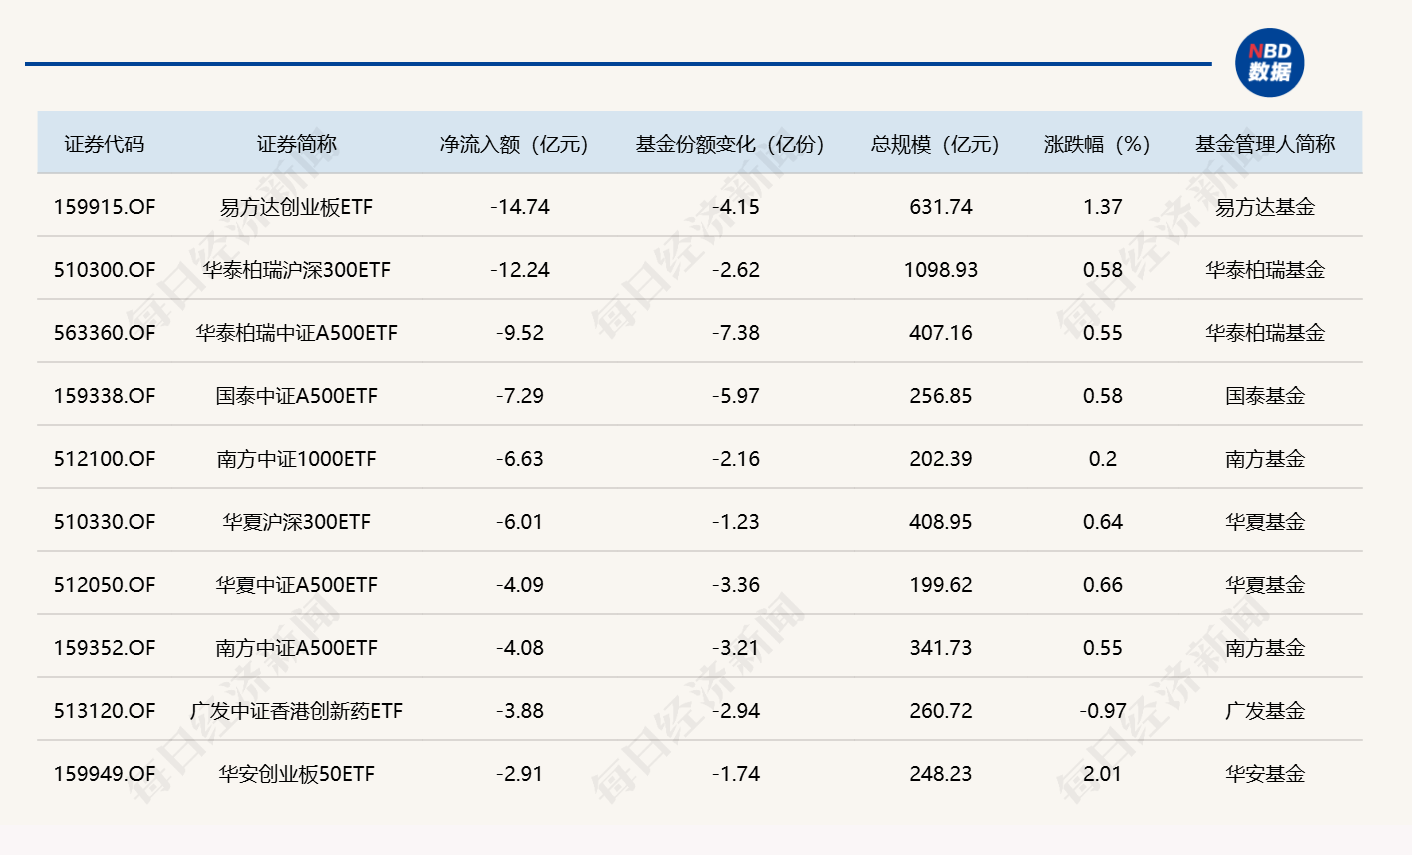Select price change value 1.37
The height and width of the screenshot is (855, 1412).
click(x=1103, y=207)
